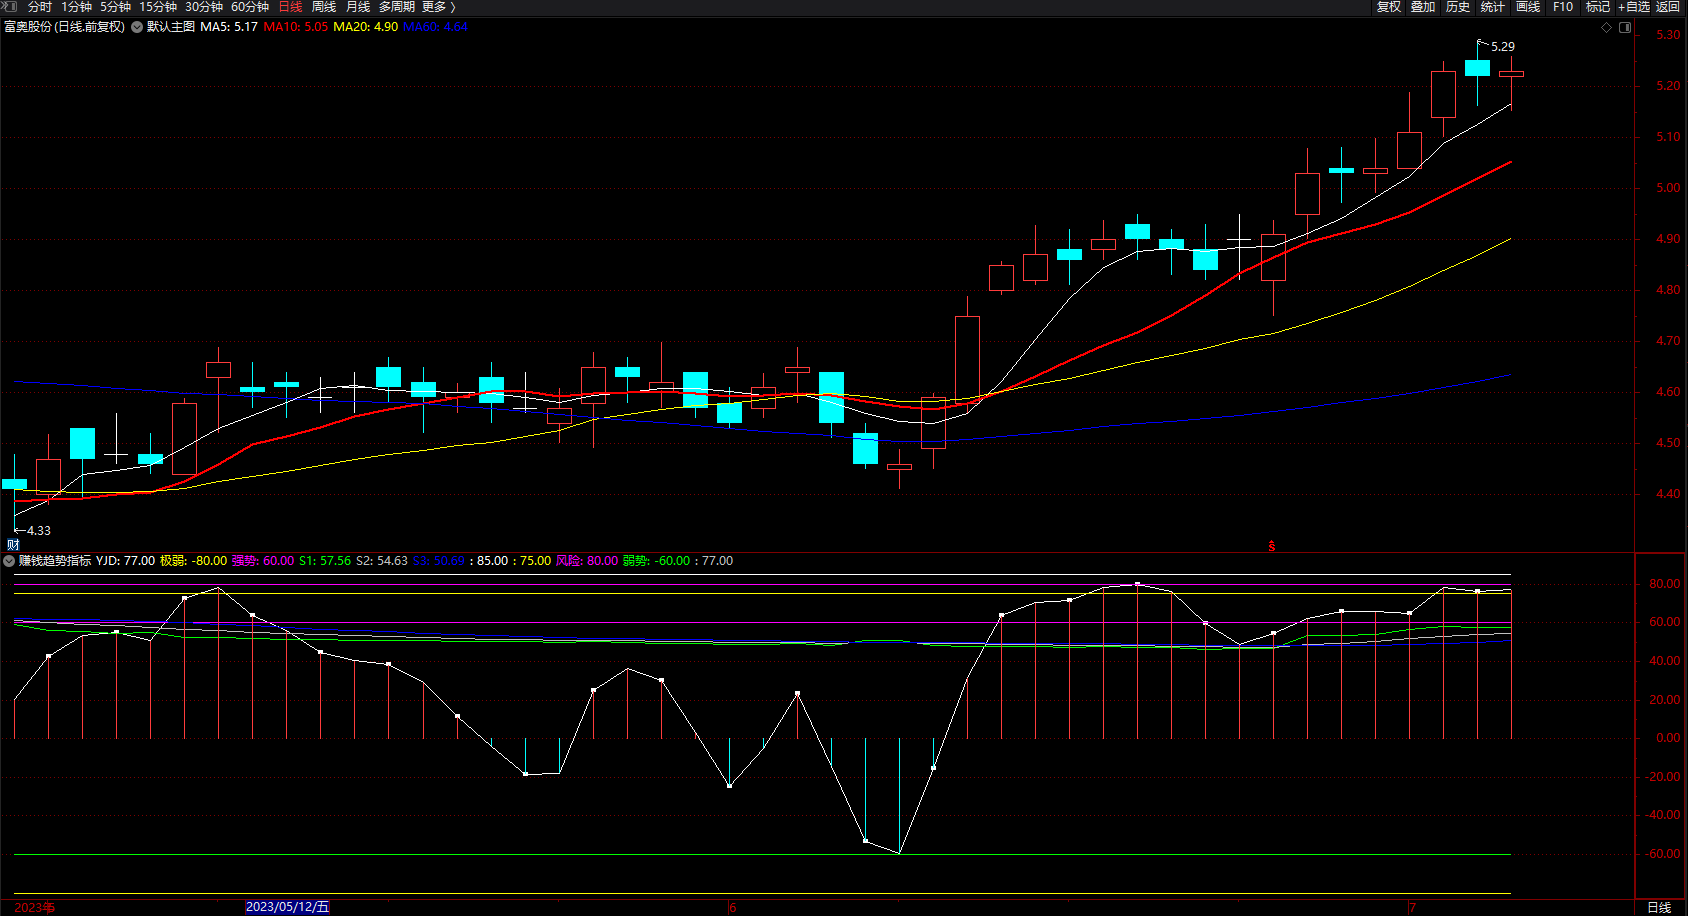Click the 2023/05/12/五 date label

[x=287, y=907]
